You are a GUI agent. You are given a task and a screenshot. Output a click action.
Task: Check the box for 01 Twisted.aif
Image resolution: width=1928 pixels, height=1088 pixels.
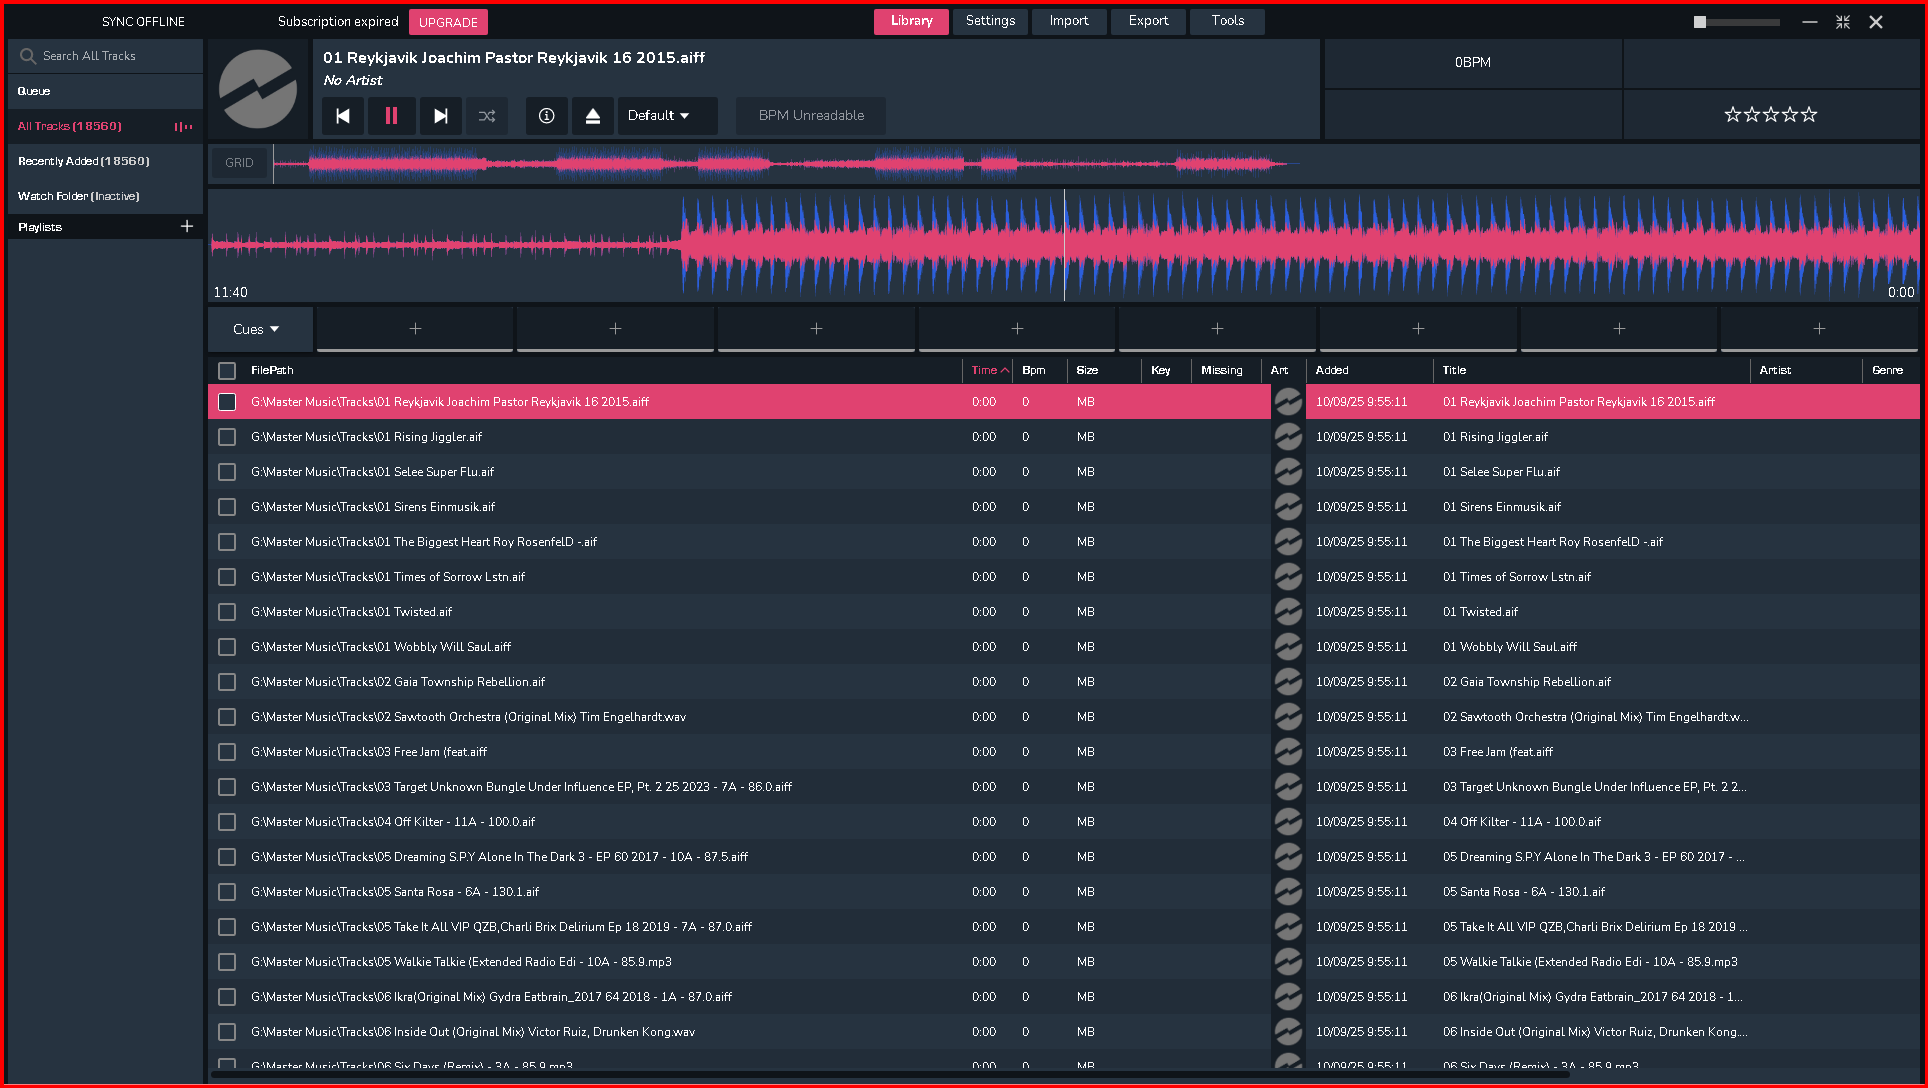click(227, 612)
